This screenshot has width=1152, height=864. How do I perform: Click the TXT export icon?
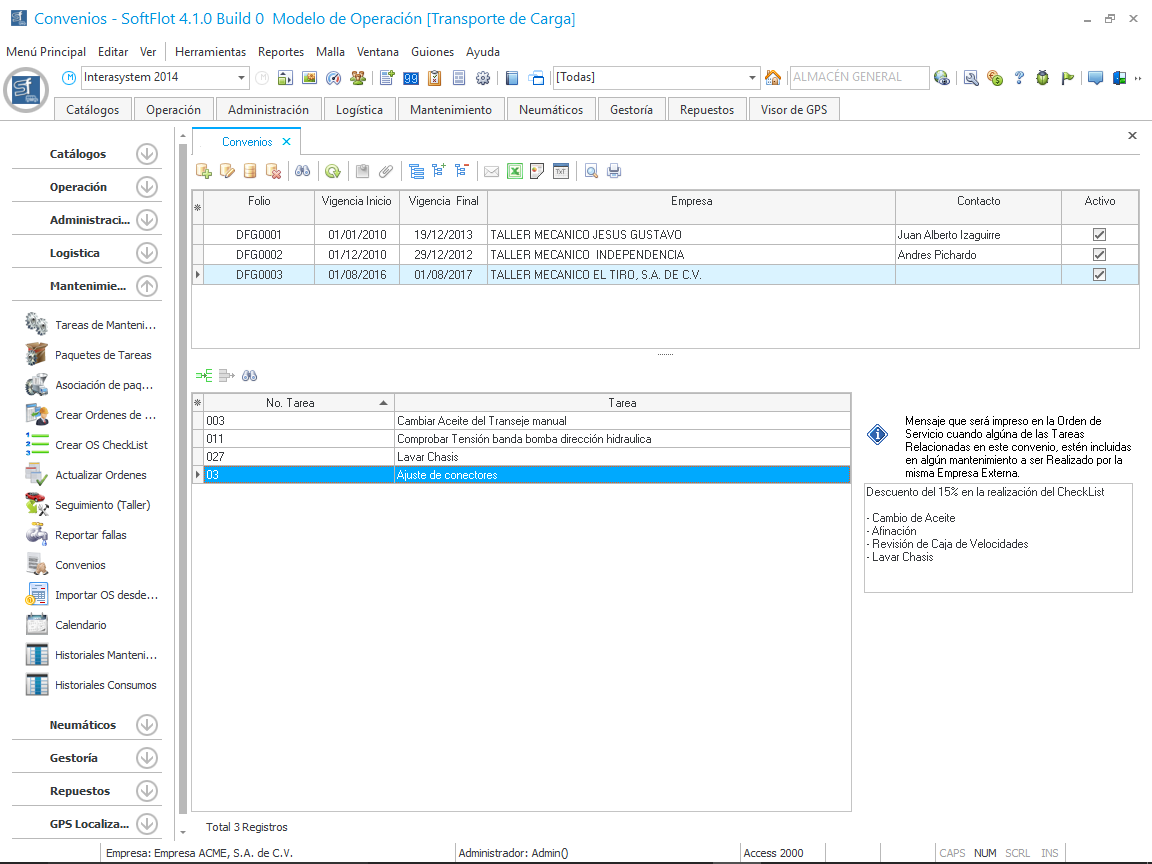[560, 171]
